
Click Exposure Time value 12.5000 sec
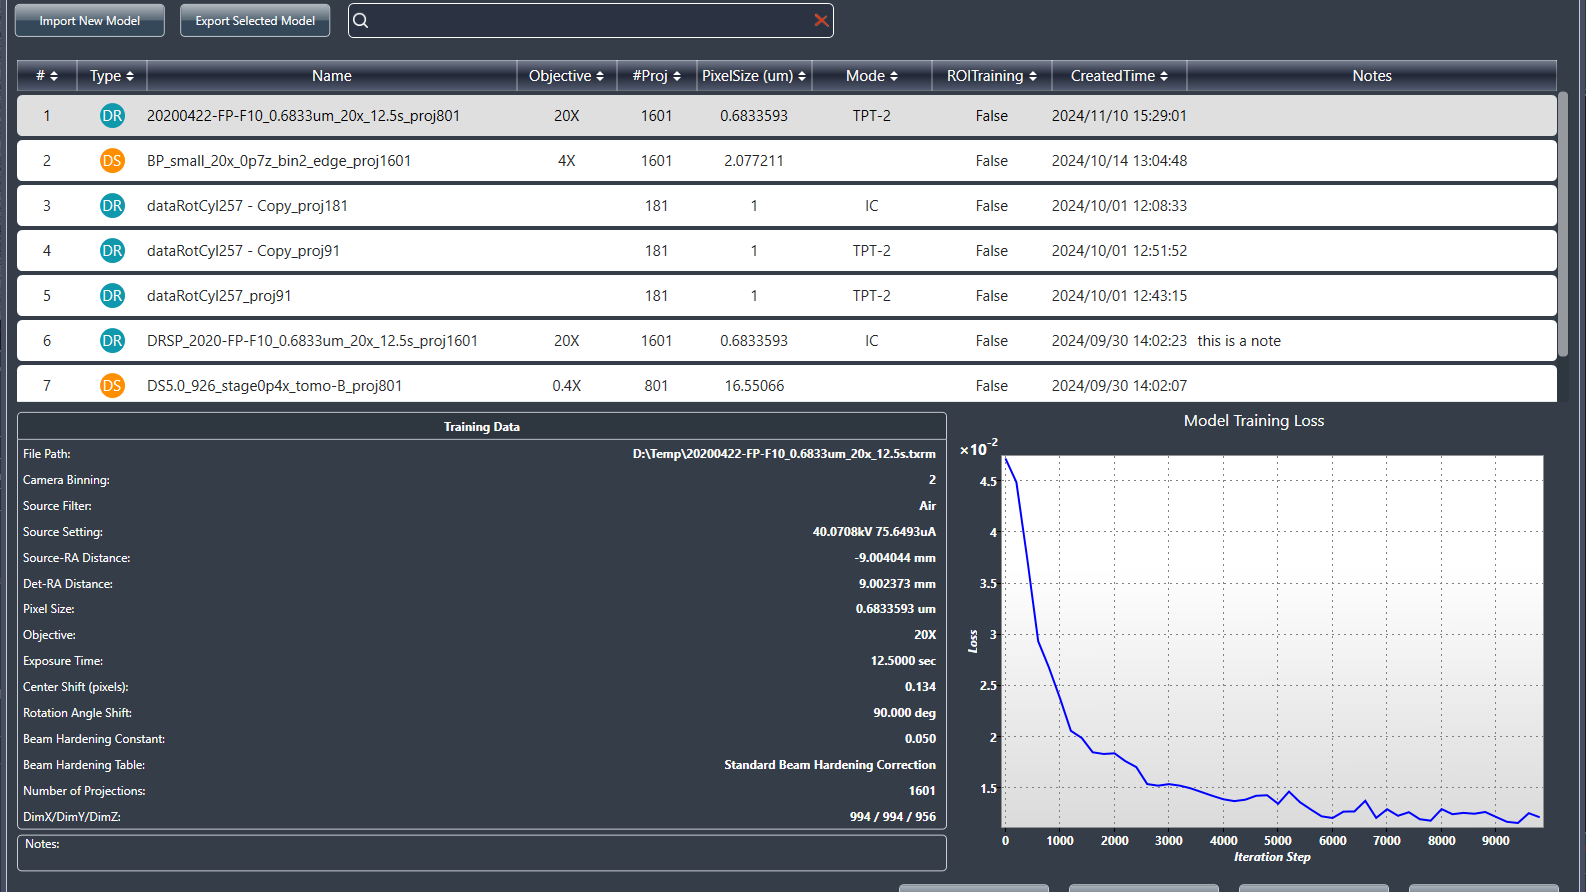coord(903,661)
